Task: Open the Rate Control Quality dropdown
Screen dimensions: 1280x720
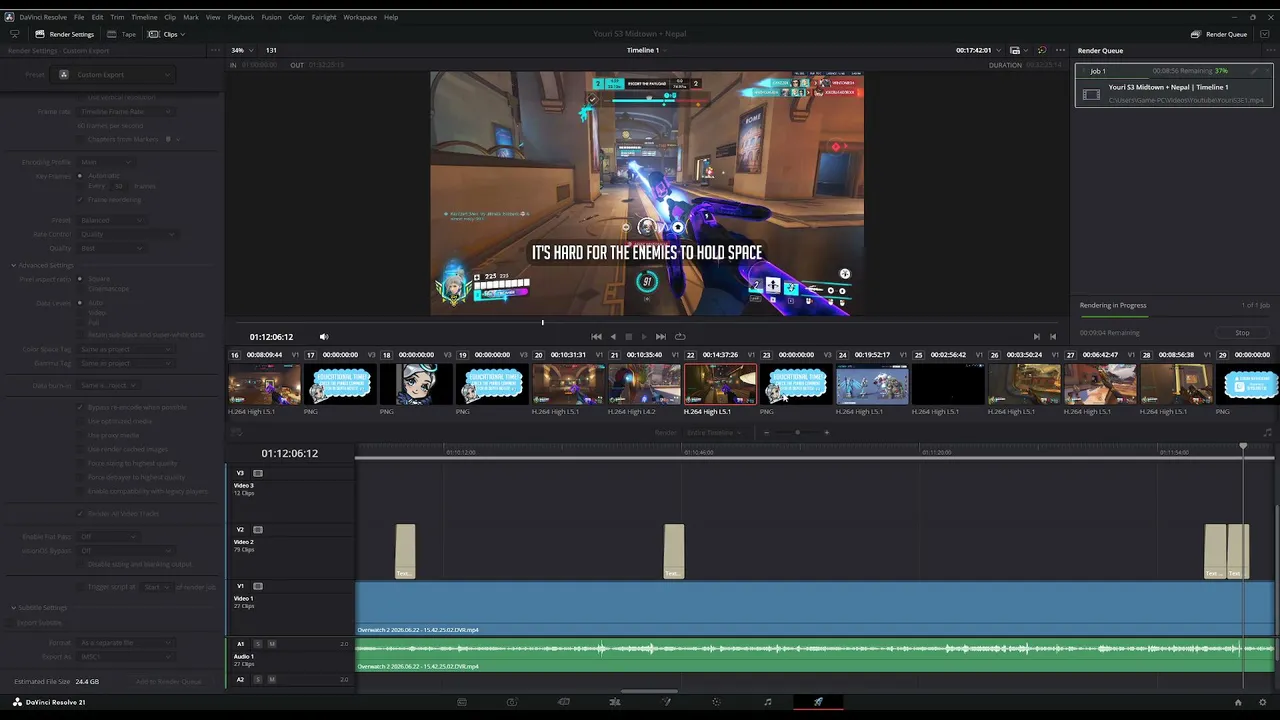Action: (126, 234)
